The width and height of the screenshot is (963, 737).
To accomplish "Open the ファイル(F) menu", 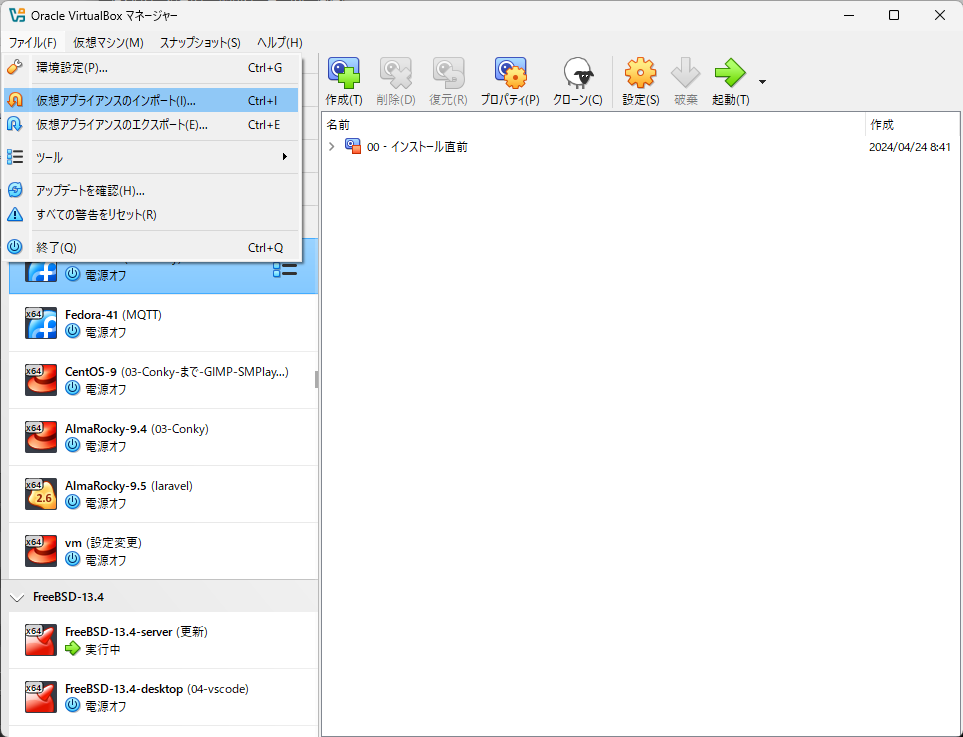I will (x=33, y=42).
